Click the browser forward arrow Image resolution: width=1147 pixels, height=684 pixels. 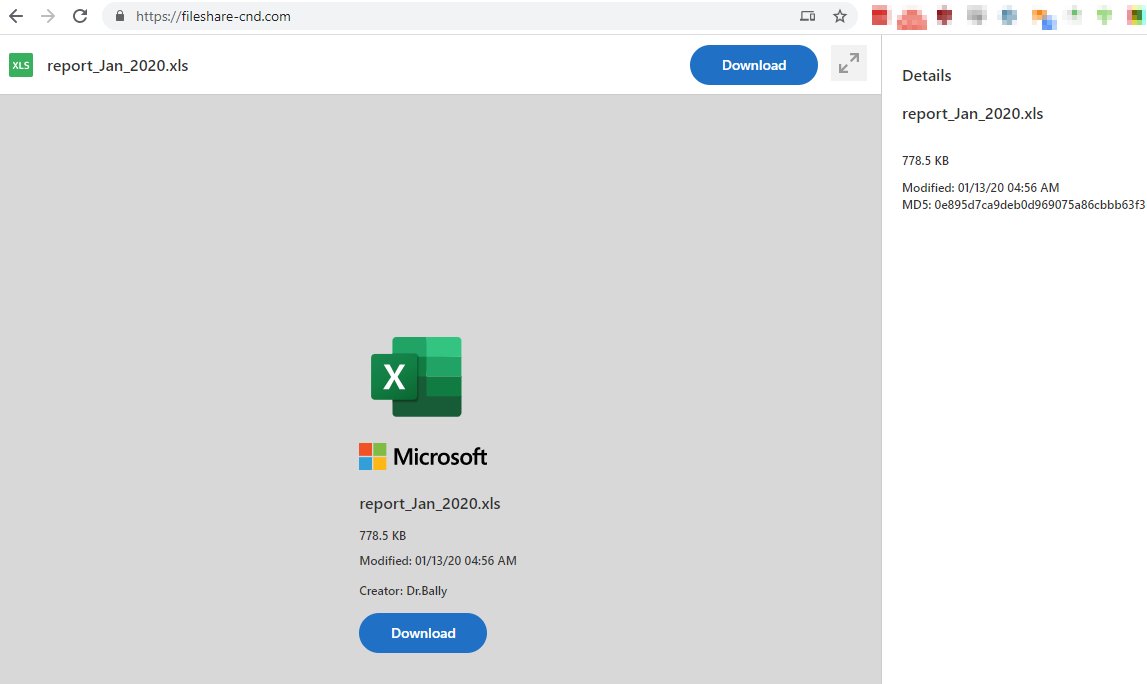tap(48, 16)
